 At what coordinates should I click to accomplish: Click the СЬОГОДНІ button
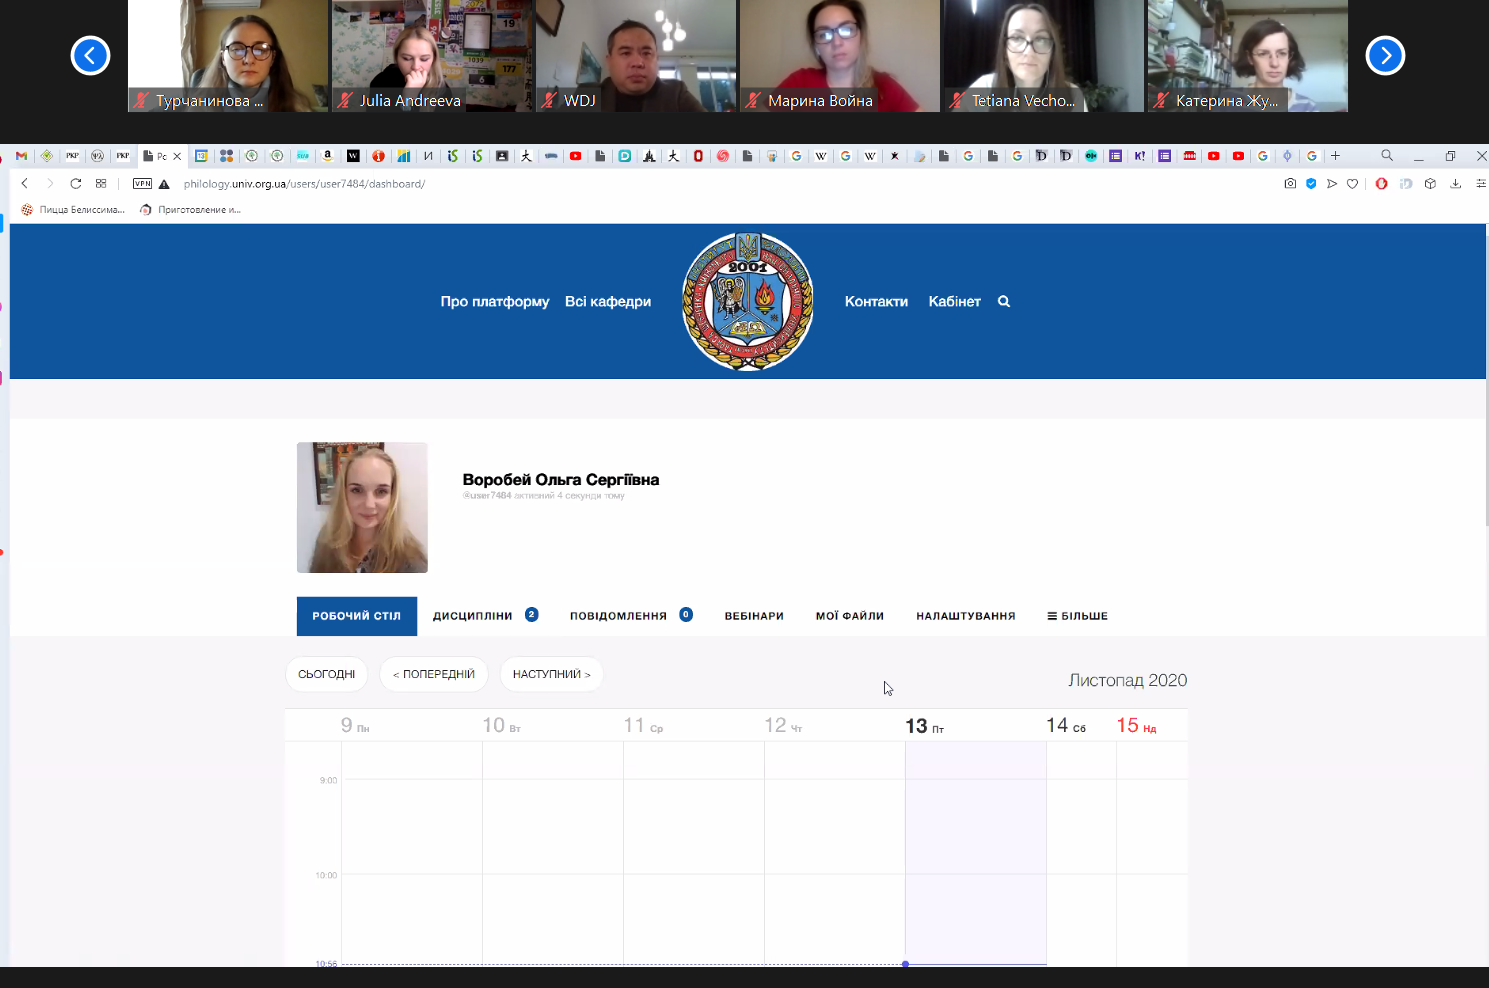pos(326,674)
